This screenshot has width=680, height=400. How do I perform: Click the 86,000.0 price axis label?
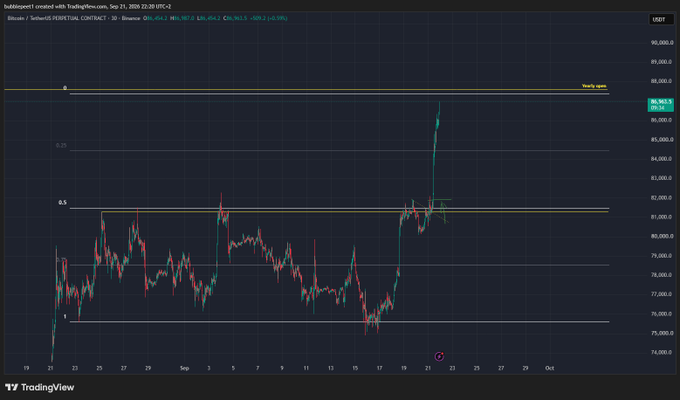662,120
